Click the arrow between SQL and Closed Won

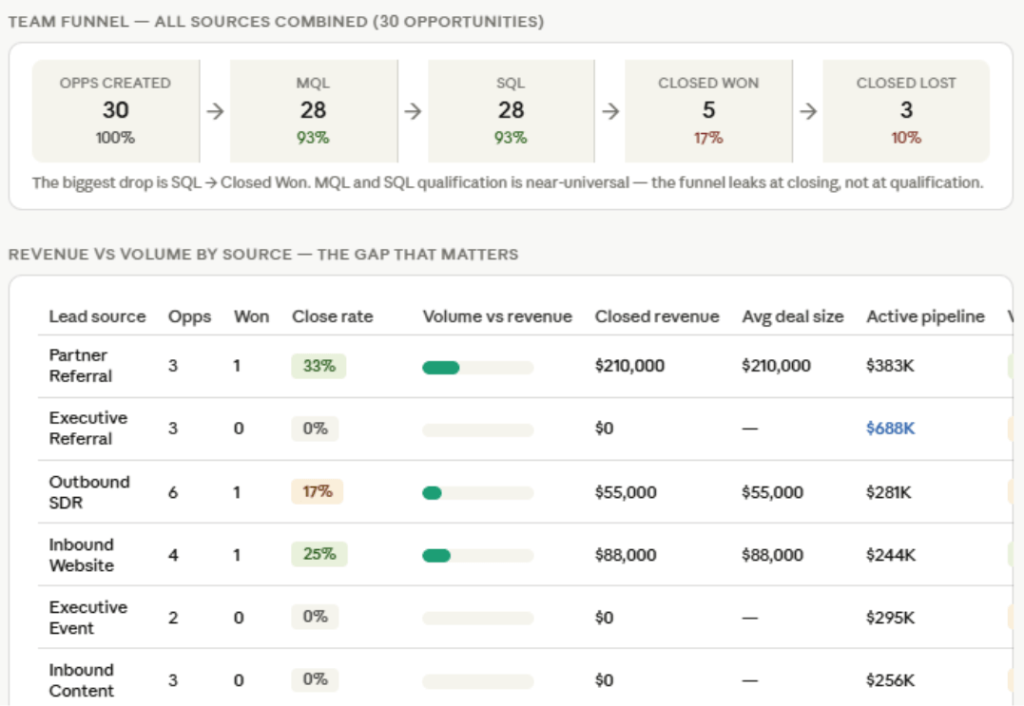pos(611,111)
